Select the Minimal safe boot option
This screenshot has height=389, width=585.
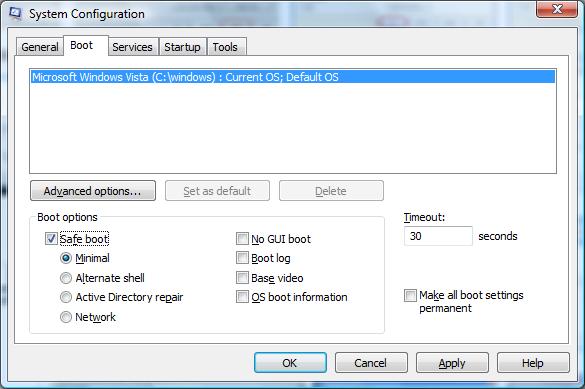click(66, 258)
